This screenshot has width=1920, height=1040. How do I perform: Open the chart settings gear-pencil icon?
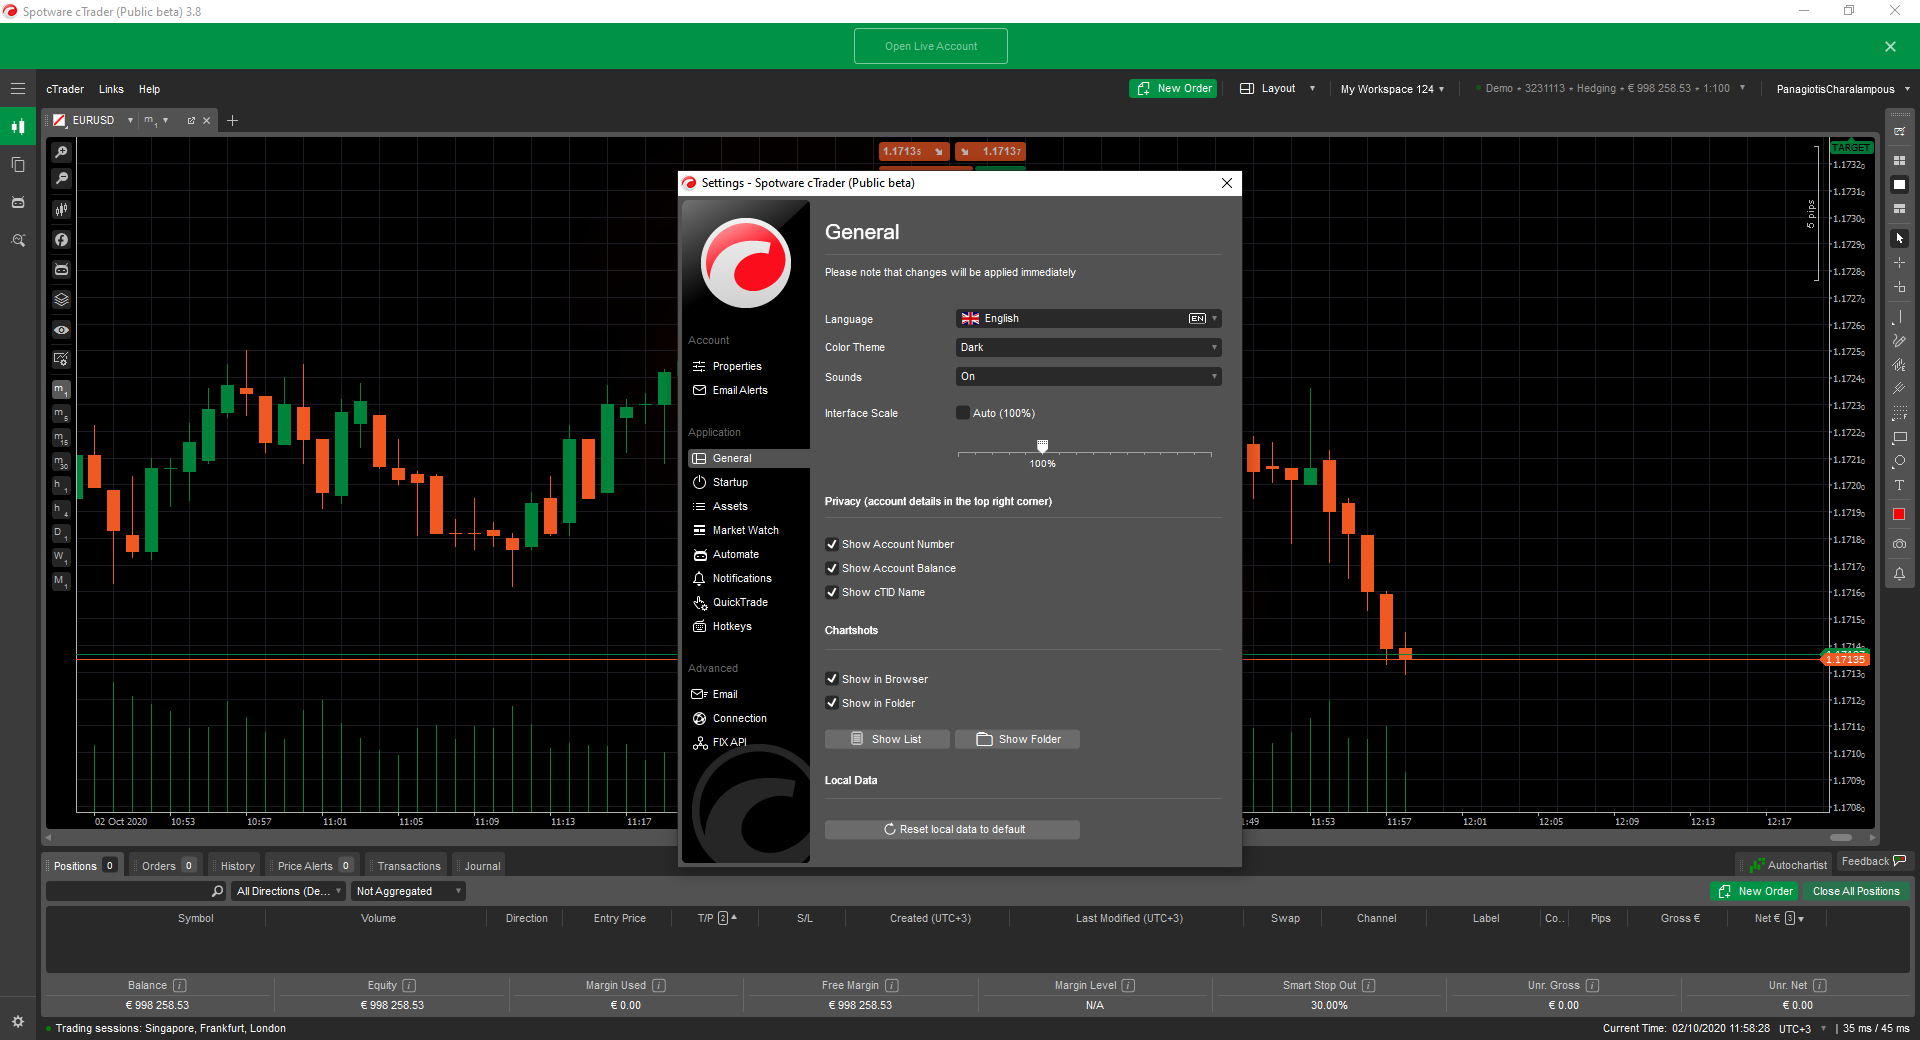[x=61, y=359]
